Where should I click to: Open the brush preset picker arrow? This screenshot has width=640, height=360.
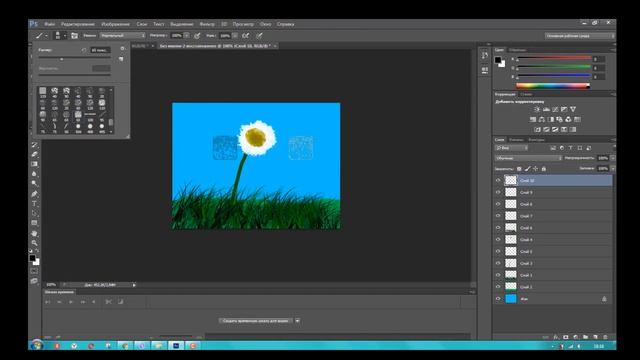(64, 36)
